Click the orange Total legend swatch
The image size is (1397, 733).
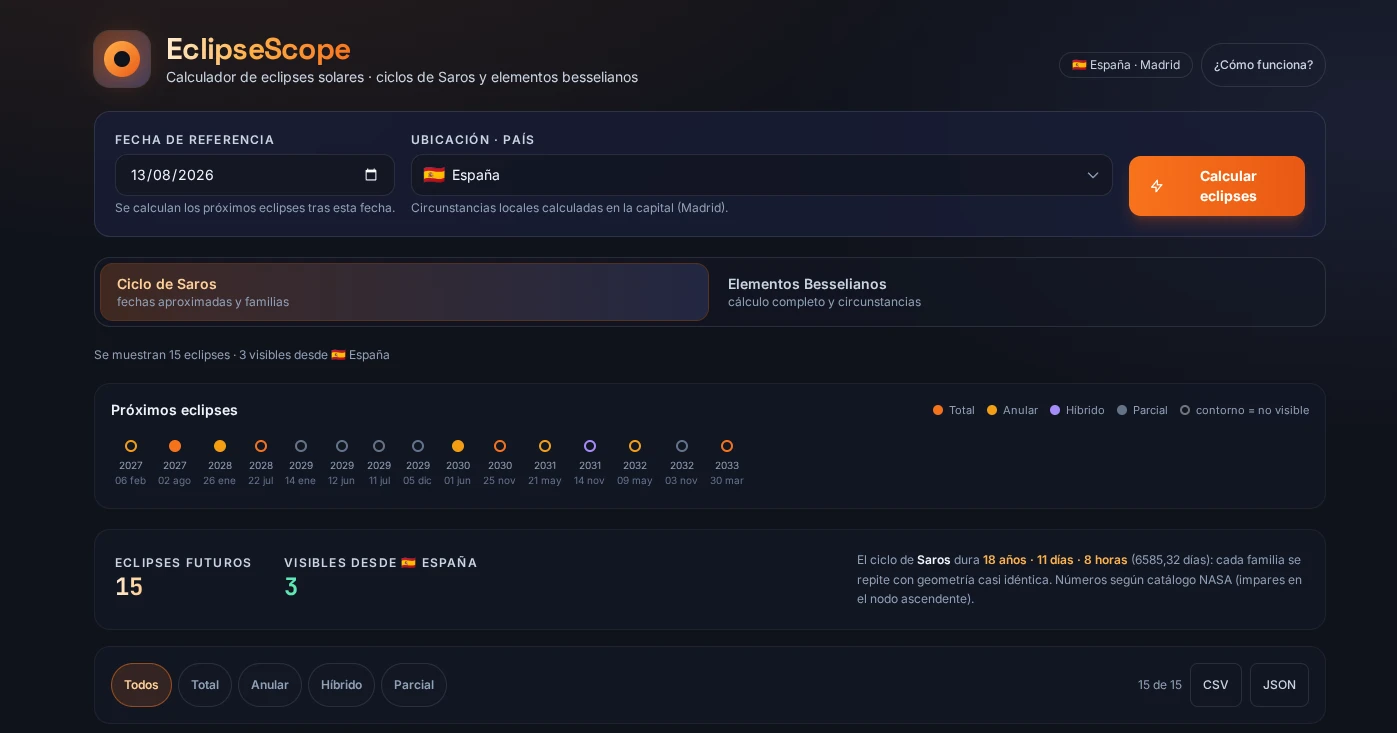(x=938, y=410)
